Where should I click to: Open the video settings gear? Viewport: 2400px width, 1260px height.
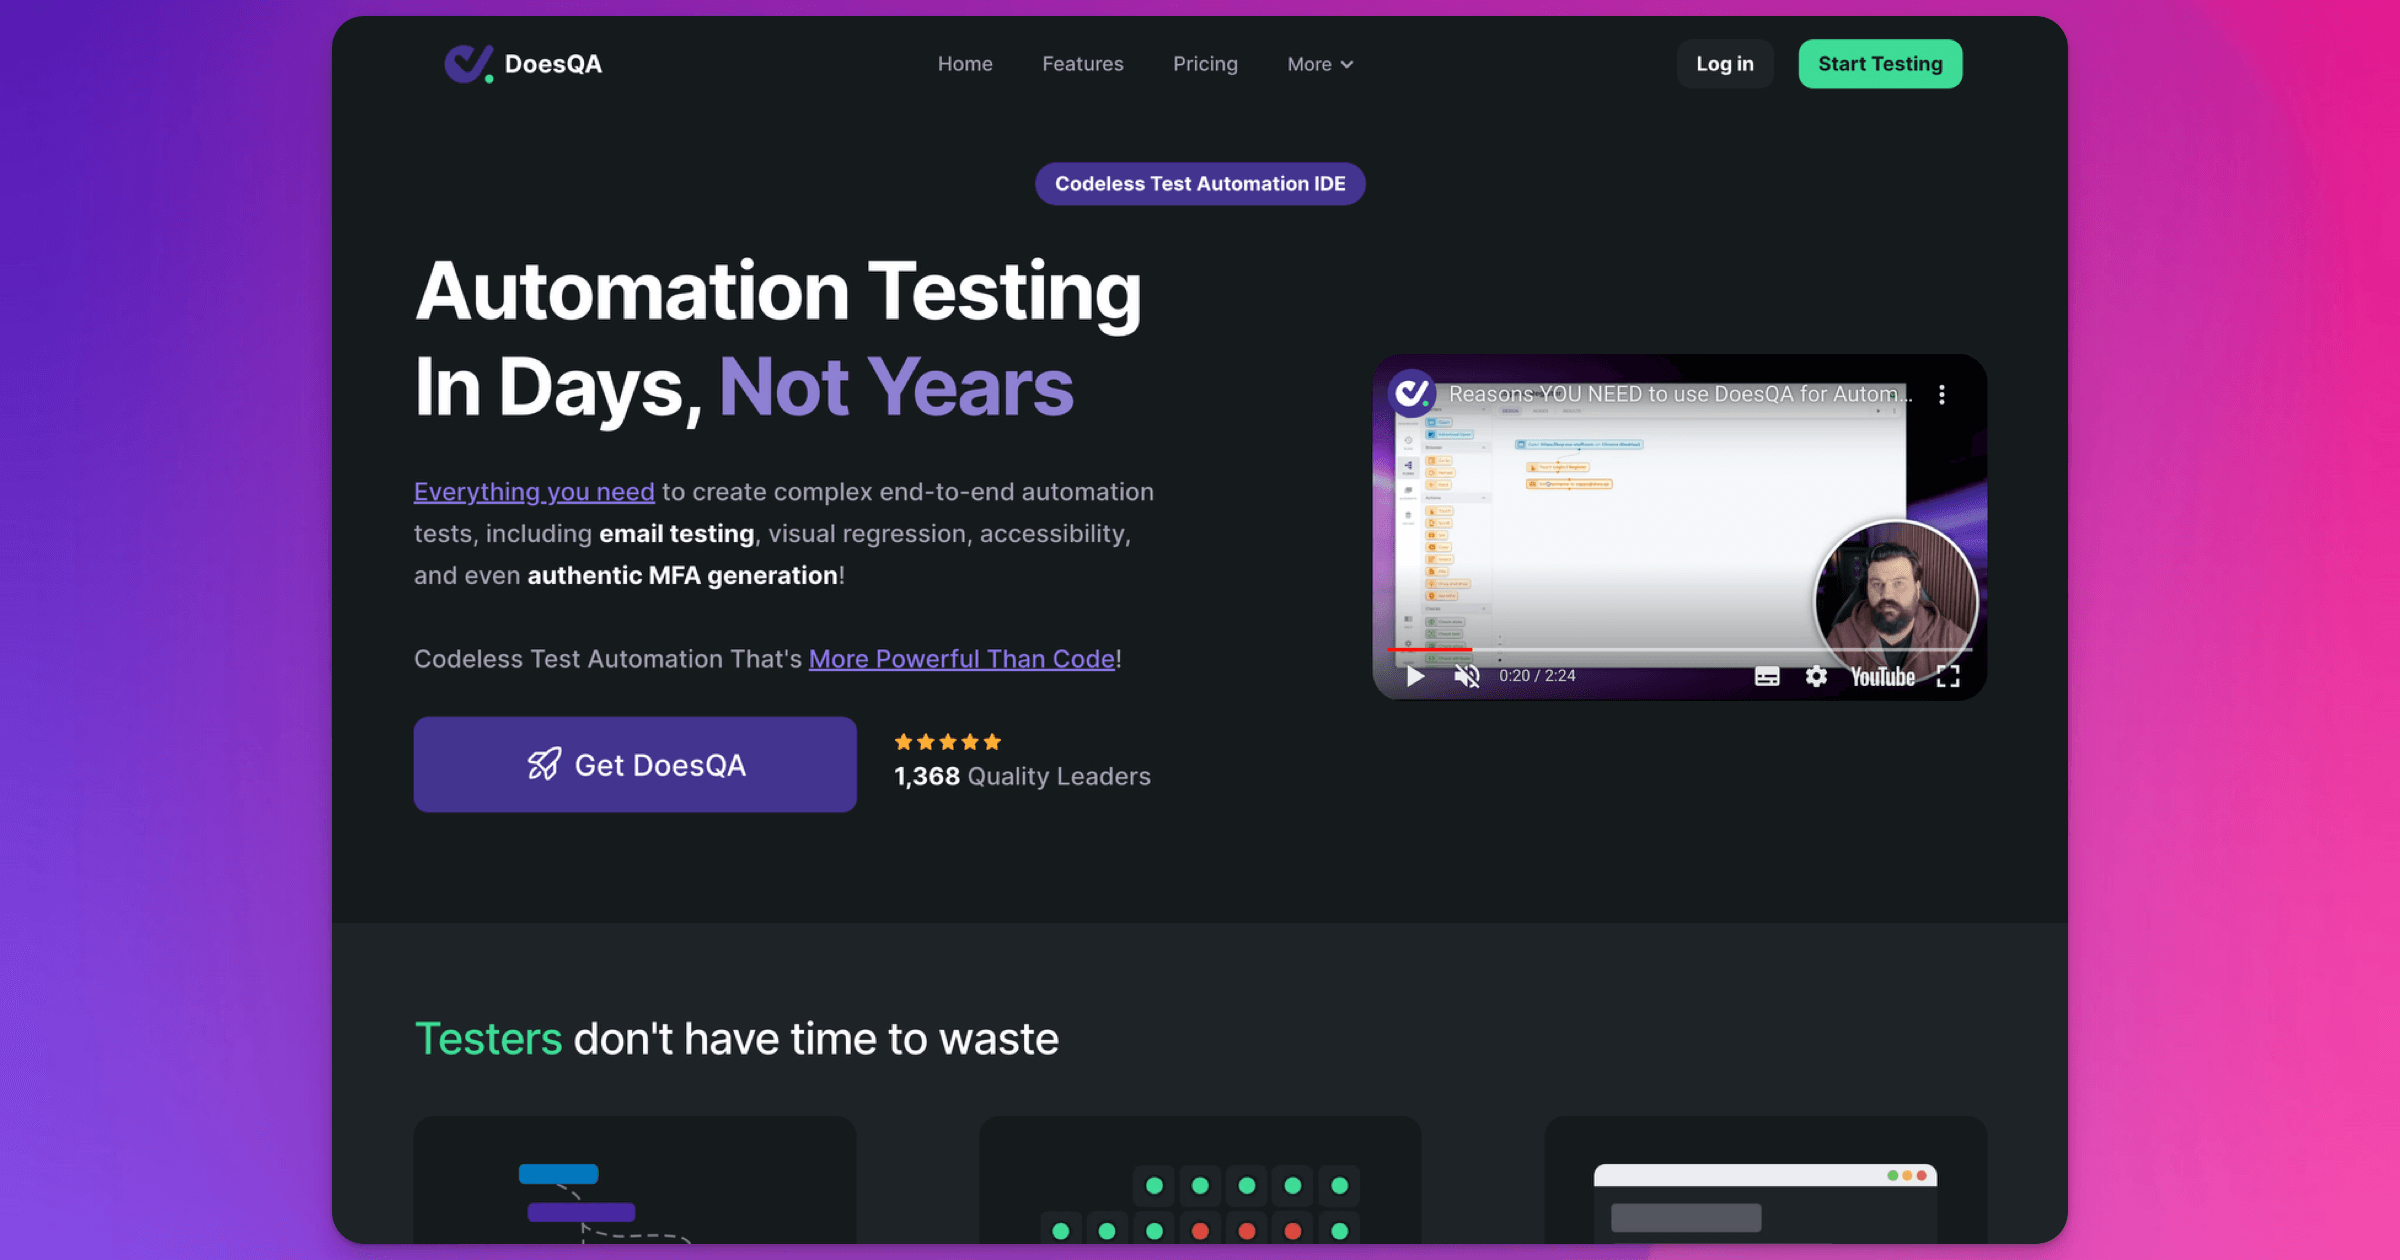point(1816,677)
